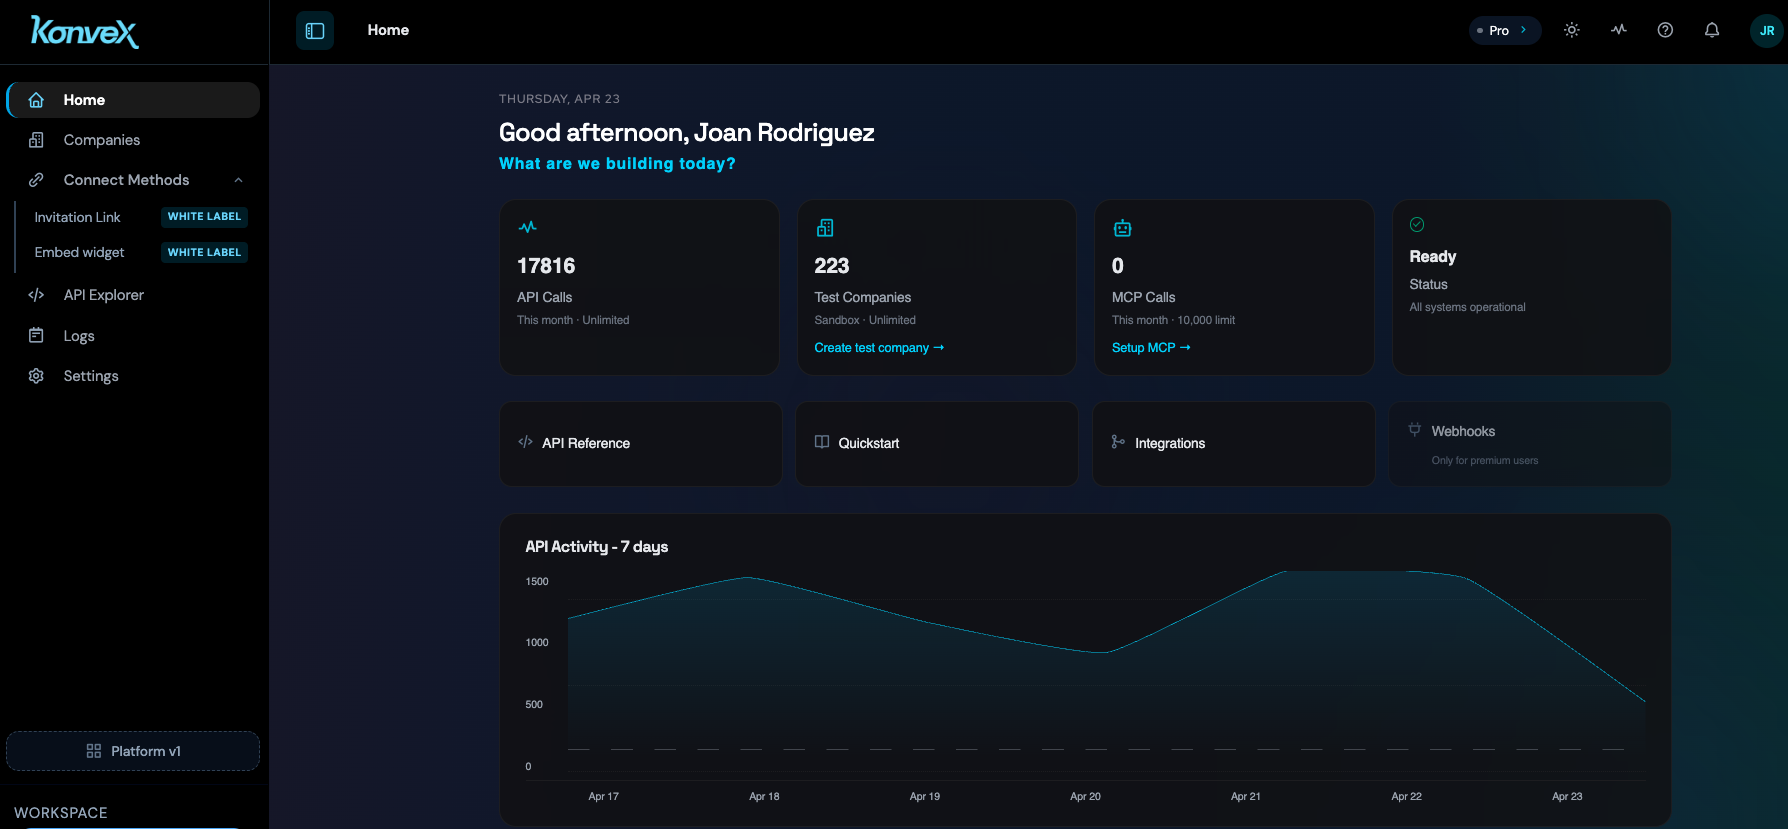
Task: Click the Platform v1 grid icon
Action: click(94, 751)
